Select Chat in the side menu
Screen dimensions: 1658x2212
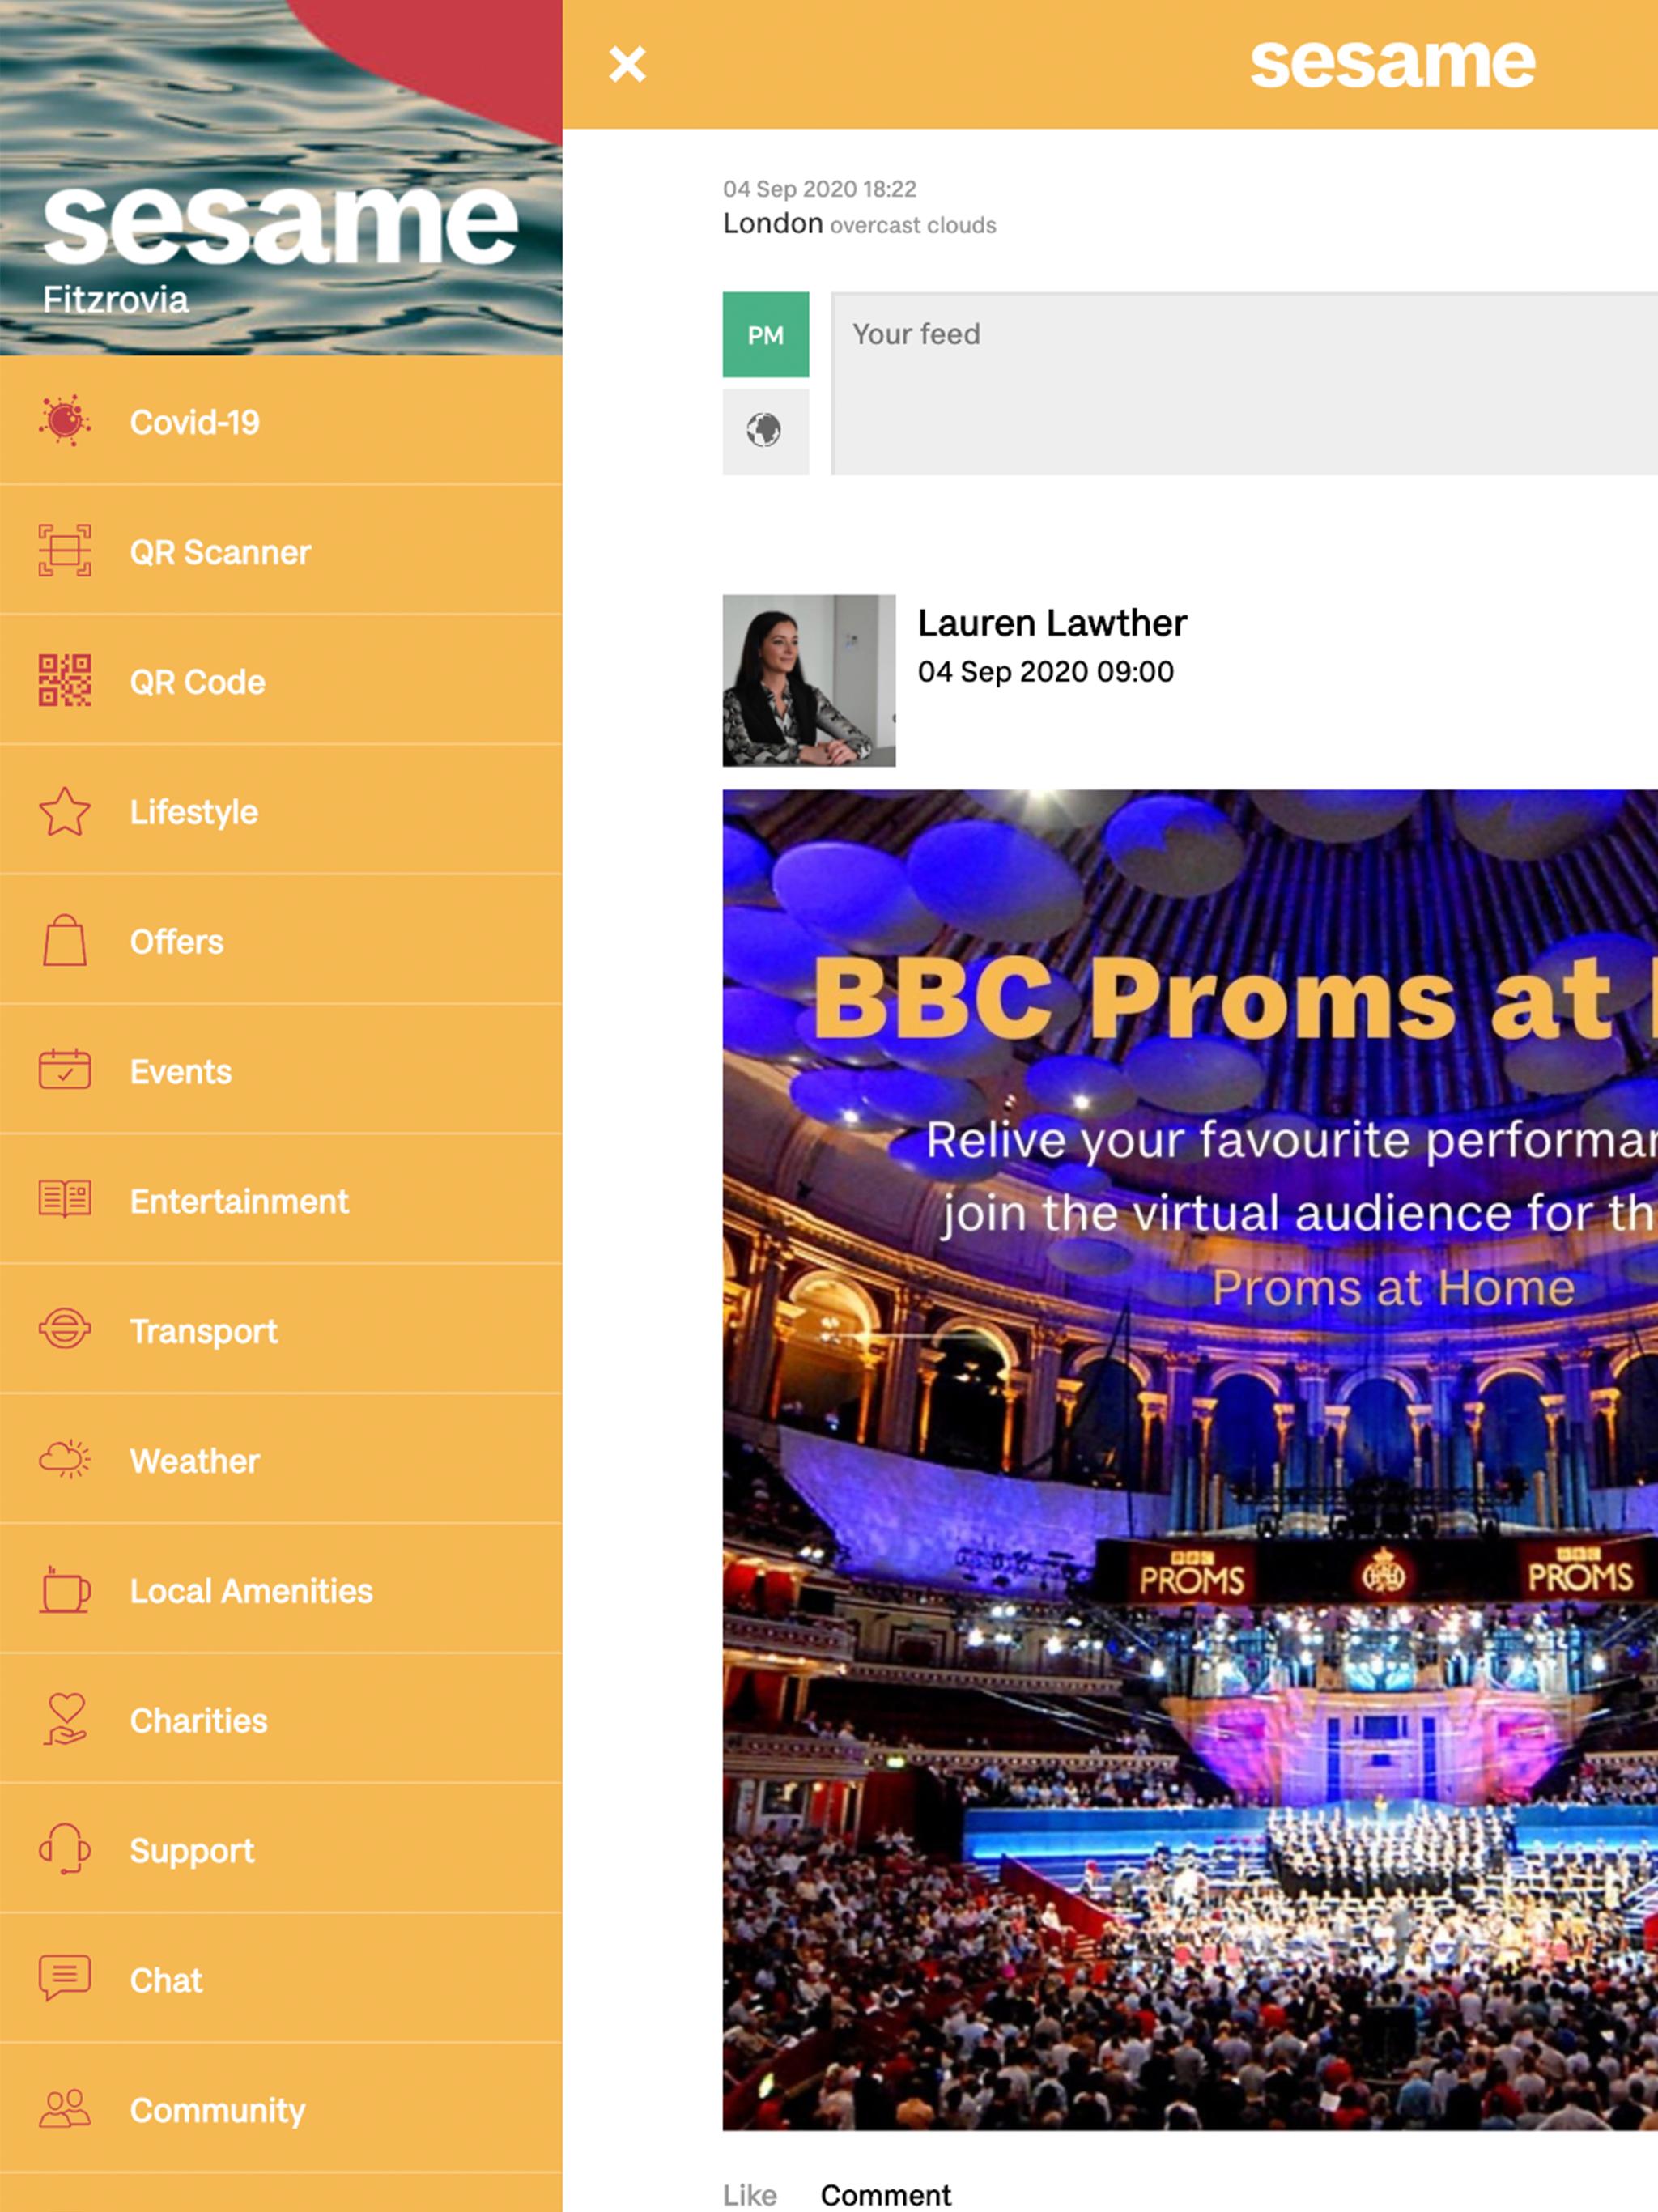click(166, 1980)
